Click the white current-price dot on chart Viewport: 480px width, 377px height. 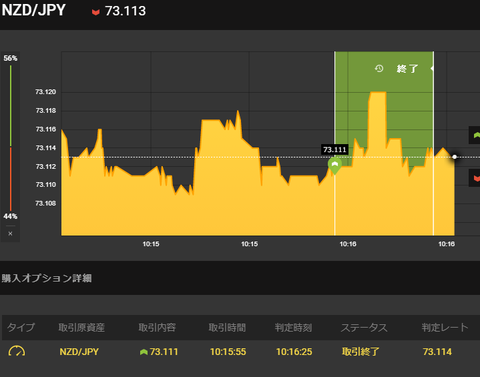point(454,157)
